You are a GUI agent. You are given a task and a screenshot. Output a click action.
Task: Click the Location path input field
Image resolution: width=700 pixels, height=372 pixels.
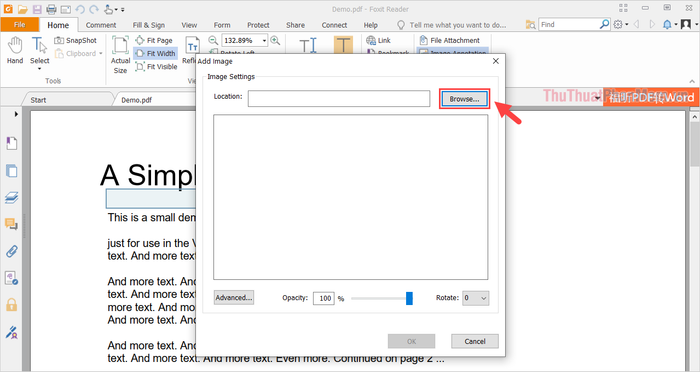tap(339, 99)
